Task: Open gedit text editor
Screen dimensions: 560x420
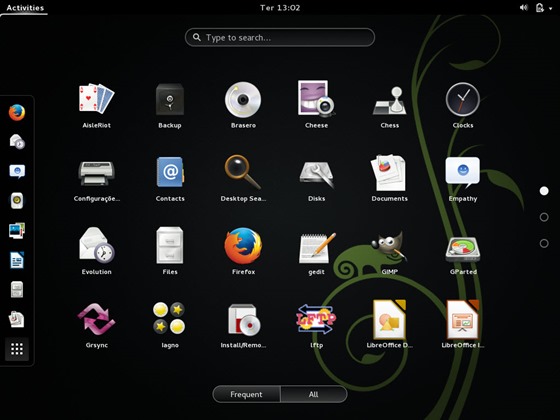Action: [x=317, y=248]
